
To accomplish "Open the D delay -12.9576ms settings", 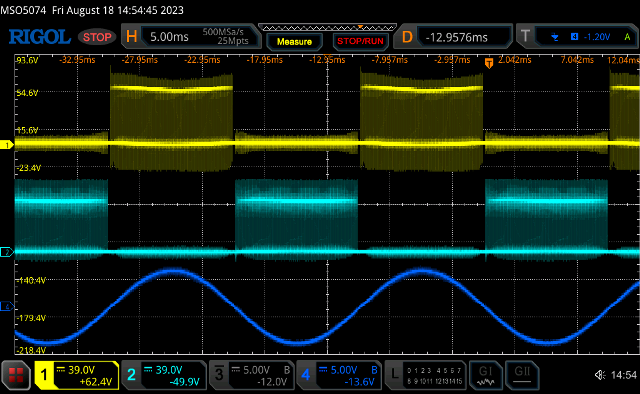I will point(454,37).
